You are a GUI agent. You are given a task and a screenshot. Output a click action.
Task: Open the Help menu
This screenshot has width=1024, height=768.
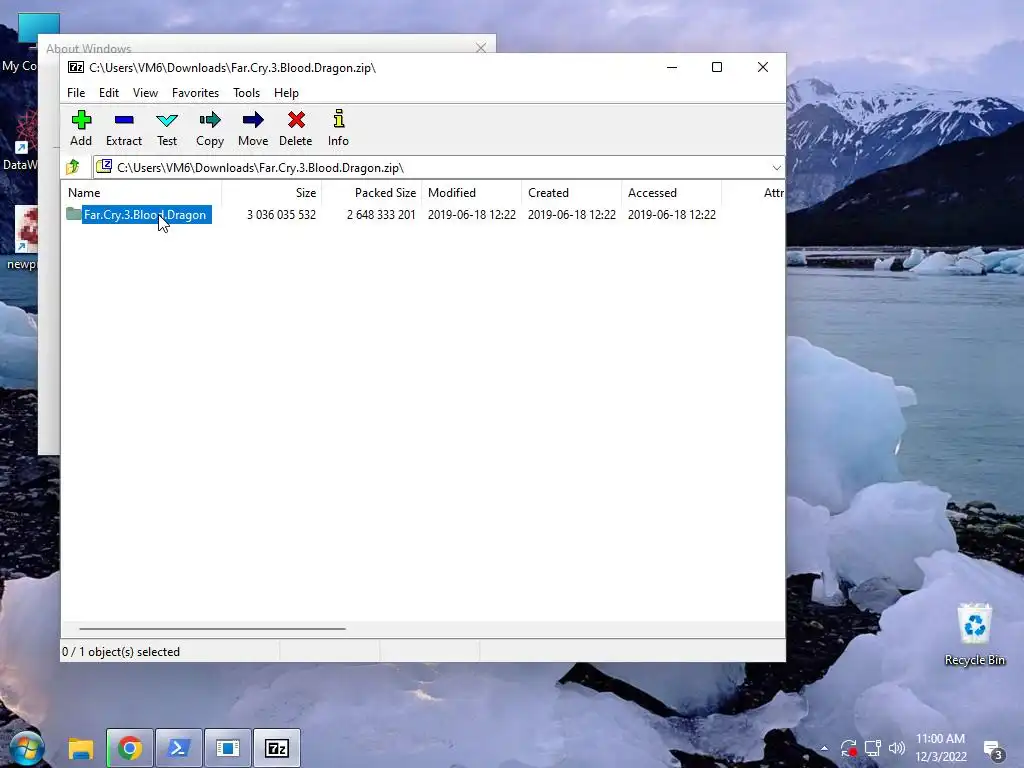(286, 93)
